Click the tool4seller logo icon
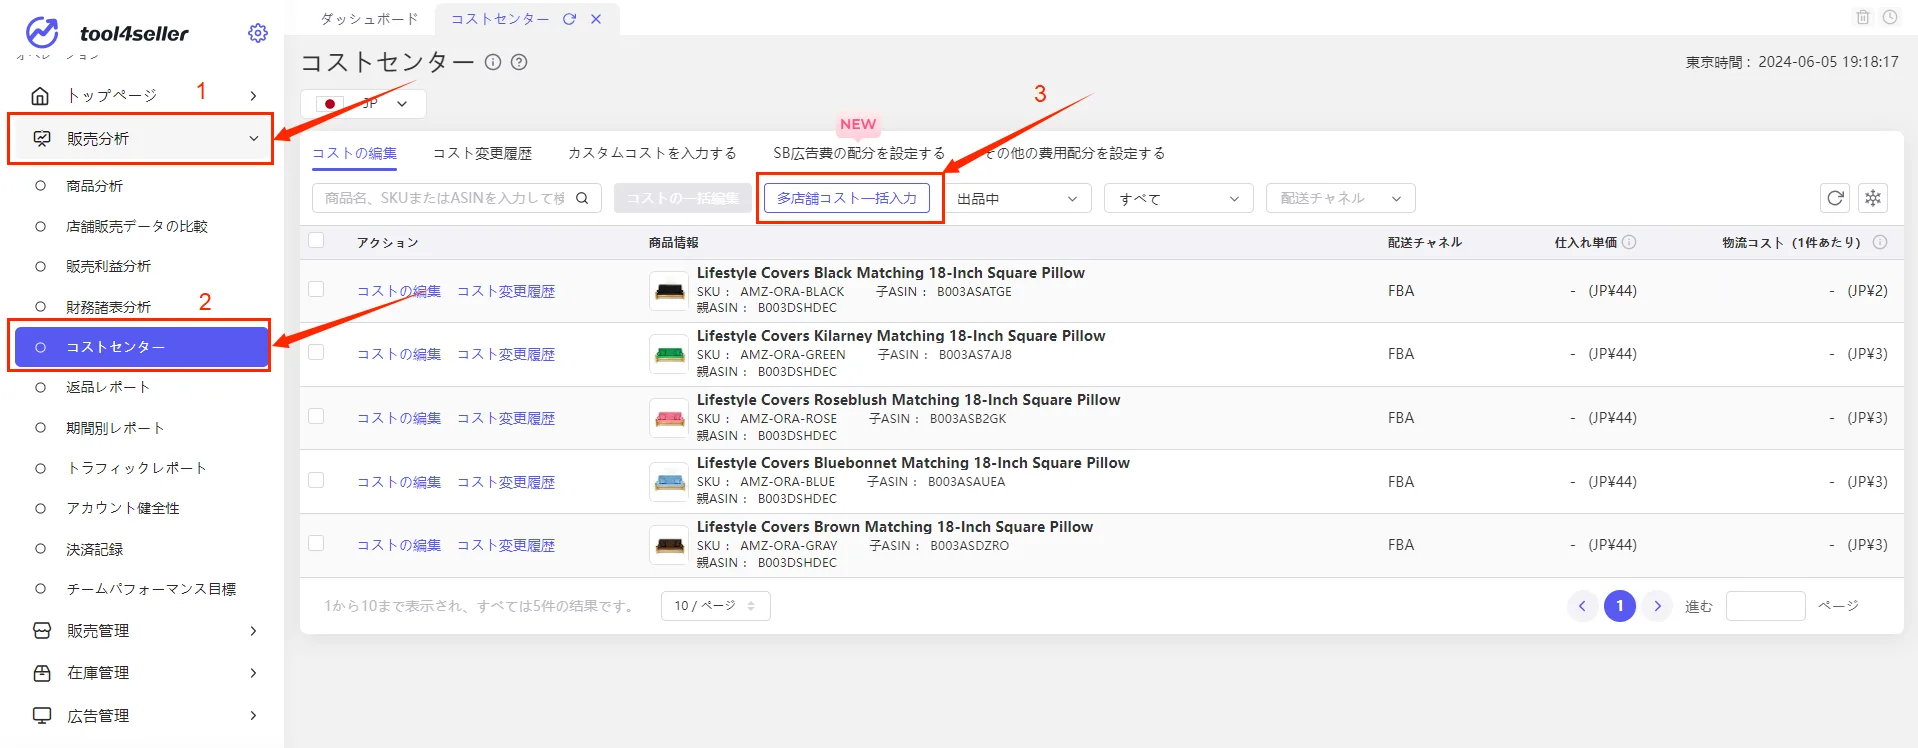 point(42,32)
